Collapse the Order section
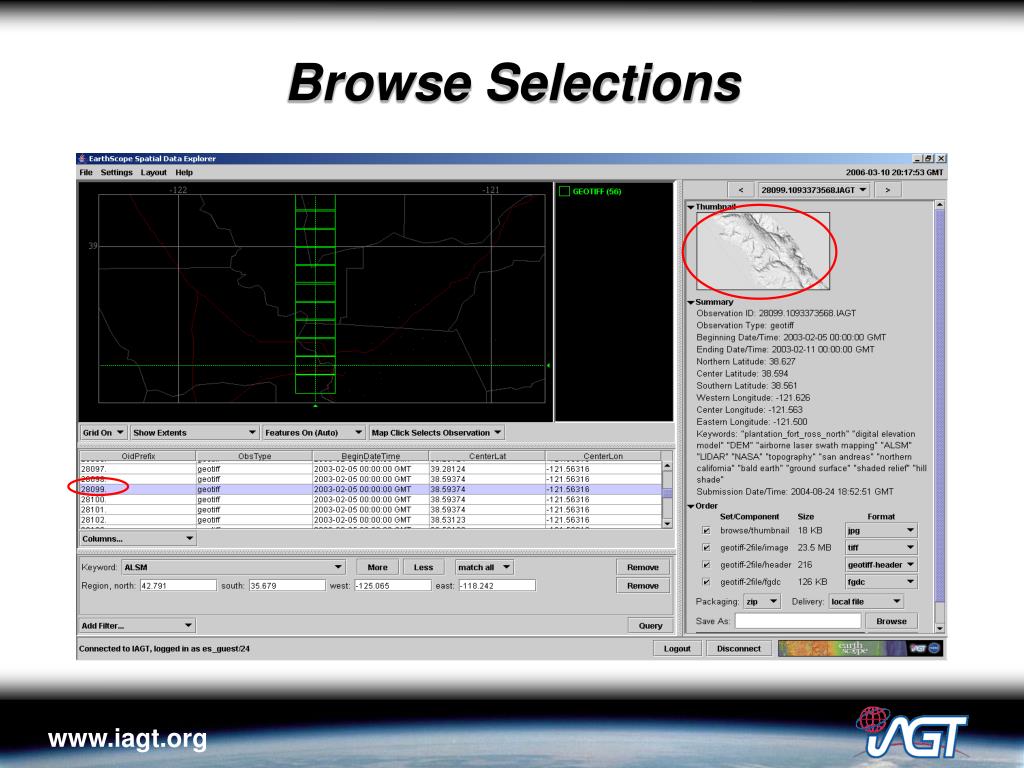Screen dimensions: 1024x768 click(x=691, y=506)
